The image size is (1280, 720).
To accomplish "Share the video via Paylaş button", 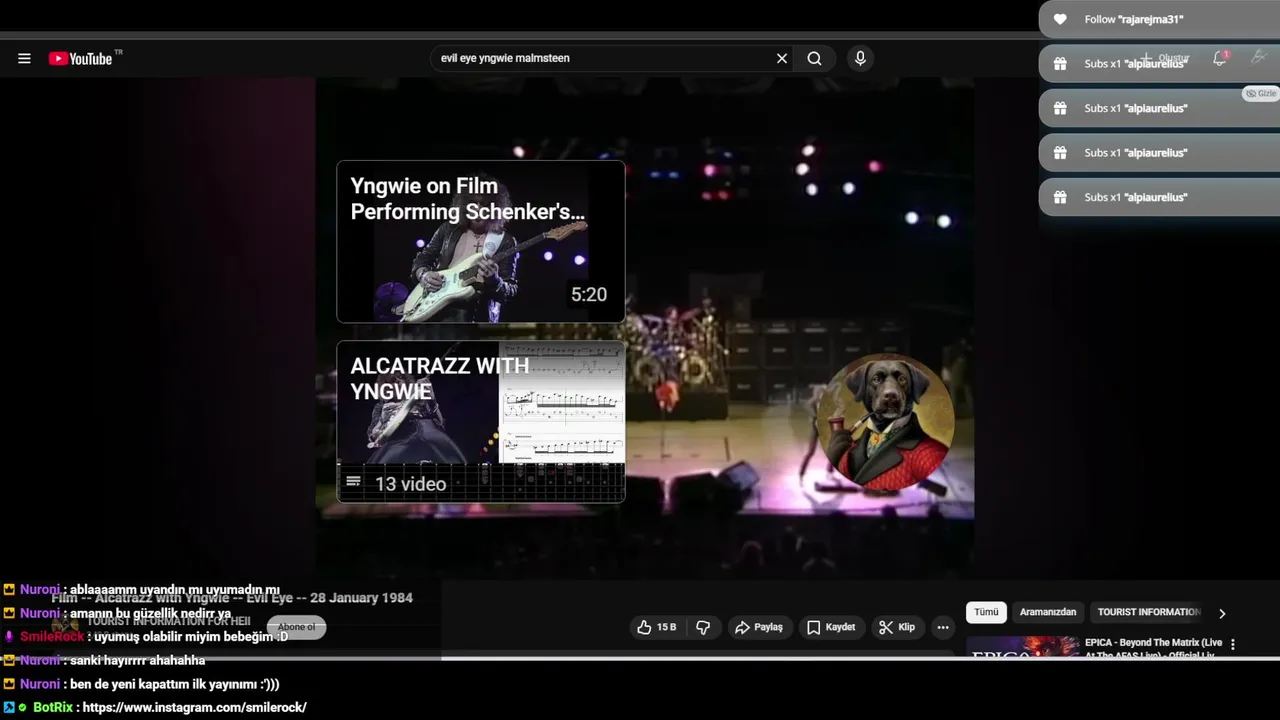I will (x=759, y=627).
